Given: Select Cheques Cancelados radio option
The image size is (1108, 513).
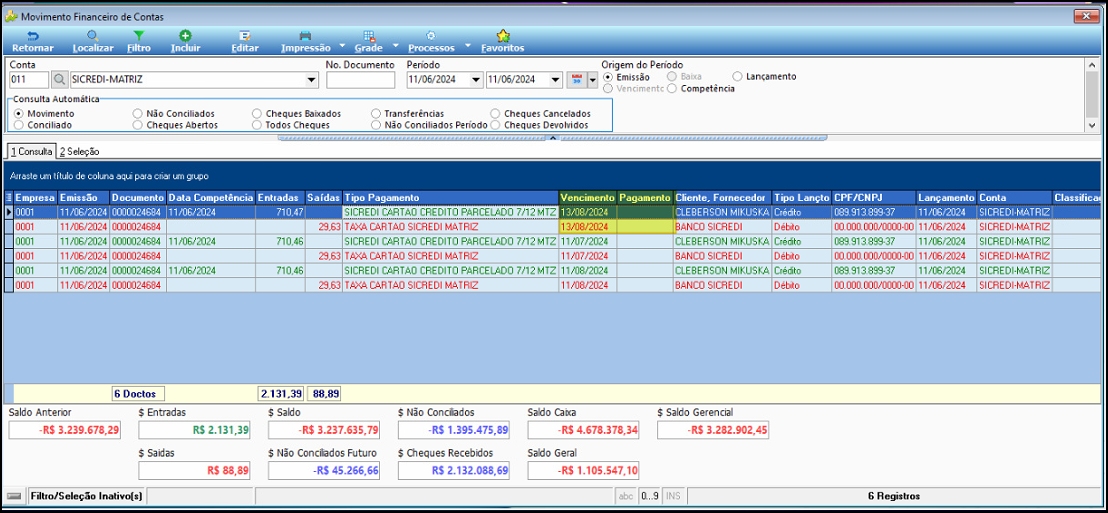Looking at the screenshot, I should pos(495,113).
